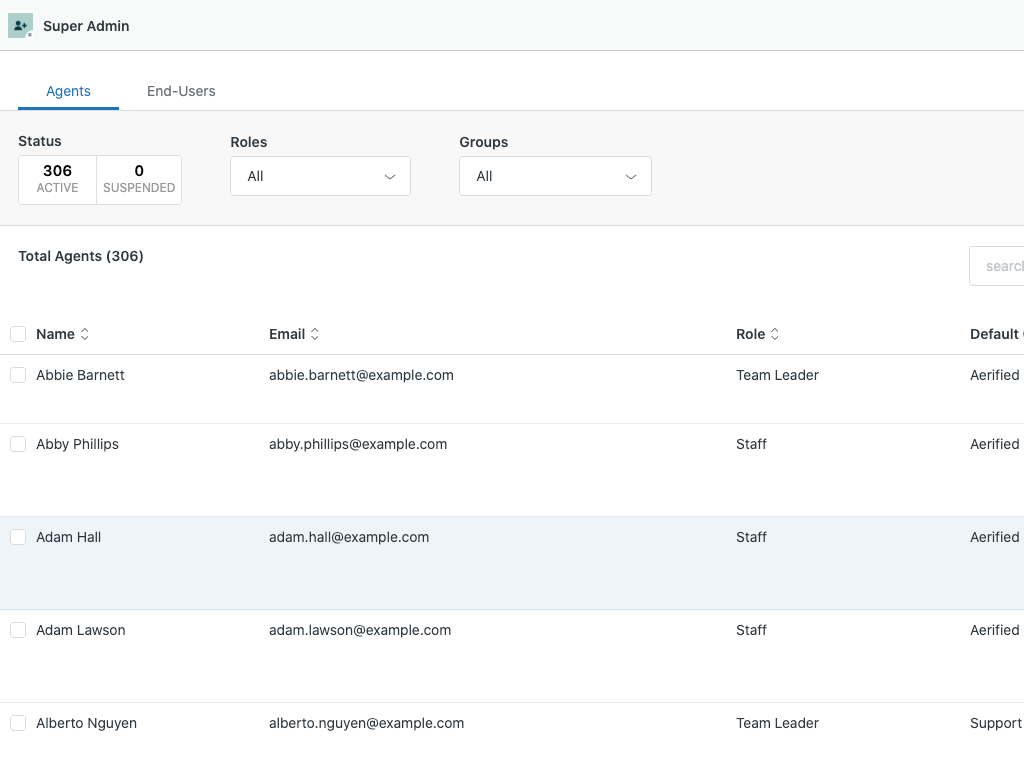This screenshot has height=768, width=1024.
Task: Select the Agents tab
Action: 68,91
